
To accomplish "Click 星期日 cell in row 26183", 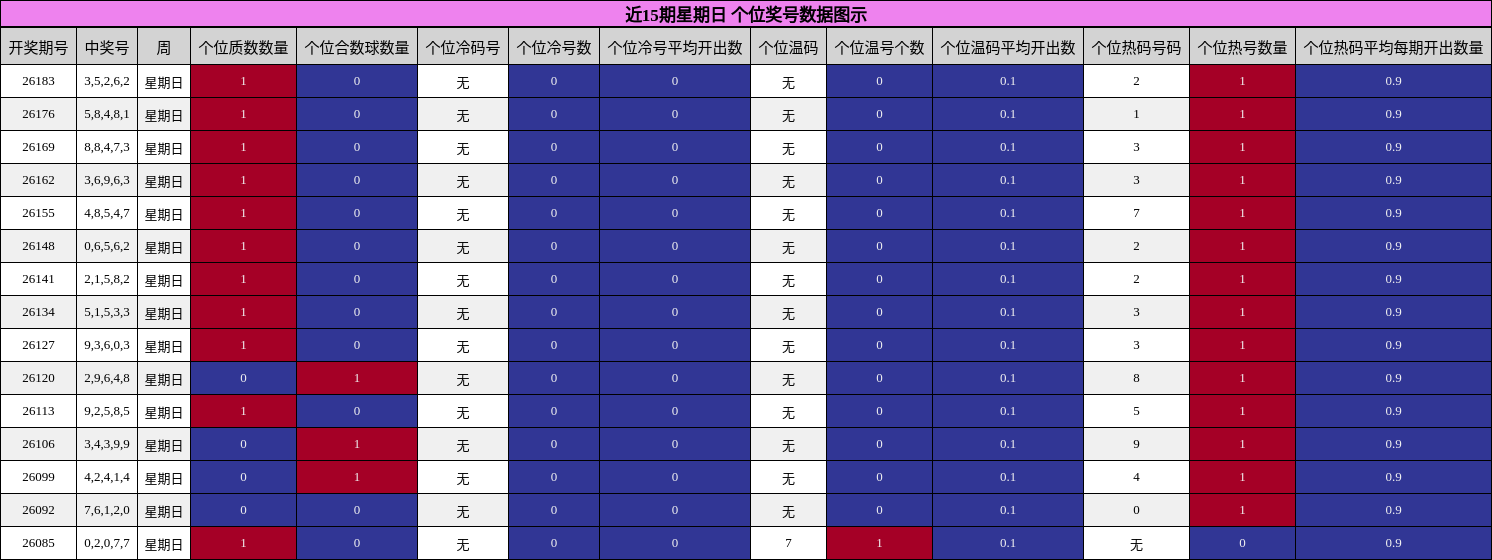I will click(x=164, y=81).
